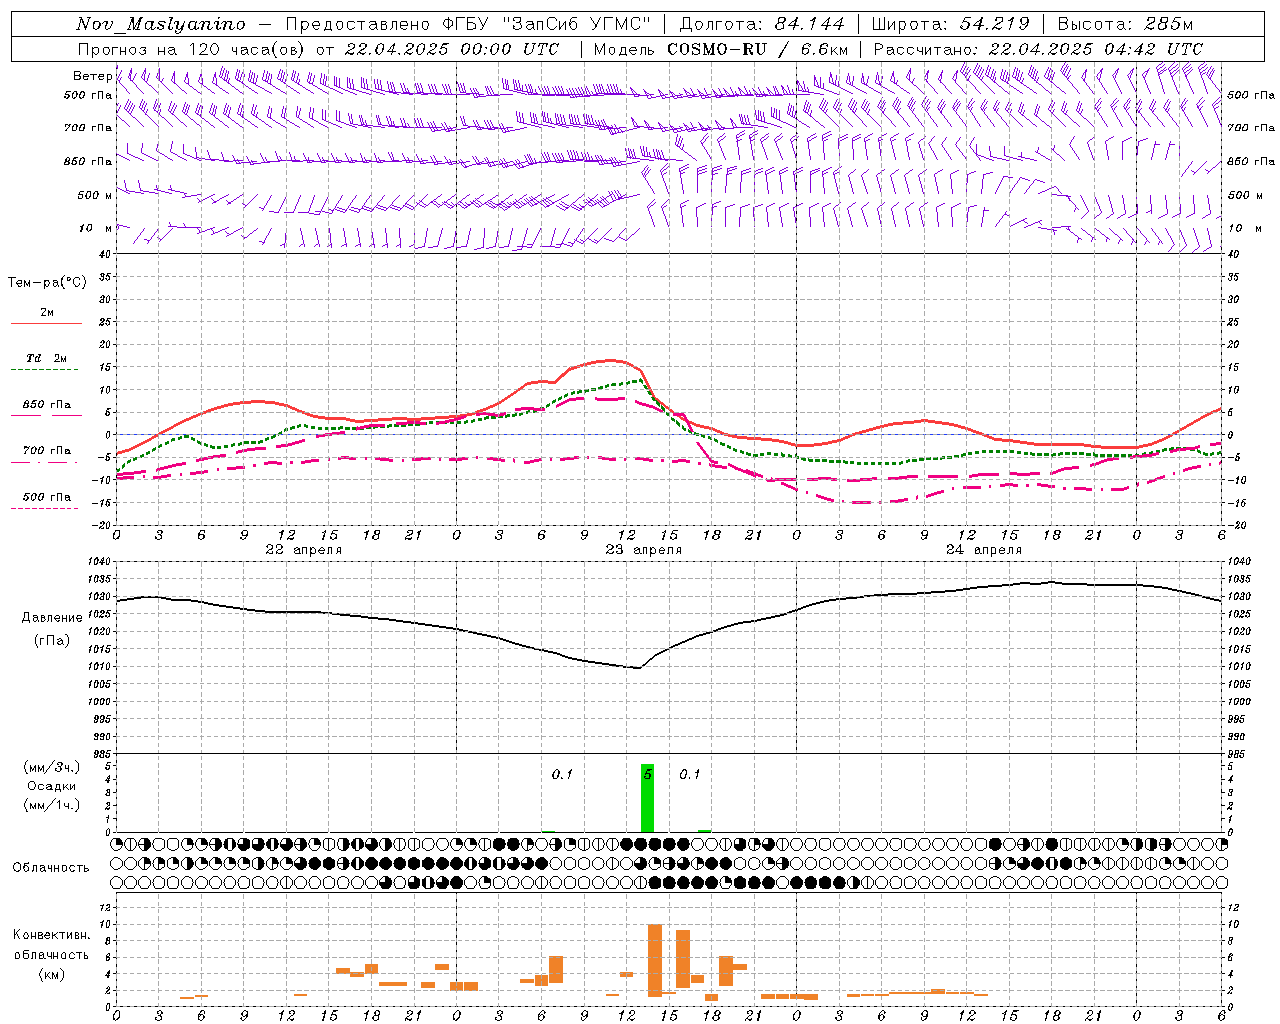This screenshot has height=1024, width=1280.
Task: Click the 22 апреля date label
Action: tap(303, 550)
